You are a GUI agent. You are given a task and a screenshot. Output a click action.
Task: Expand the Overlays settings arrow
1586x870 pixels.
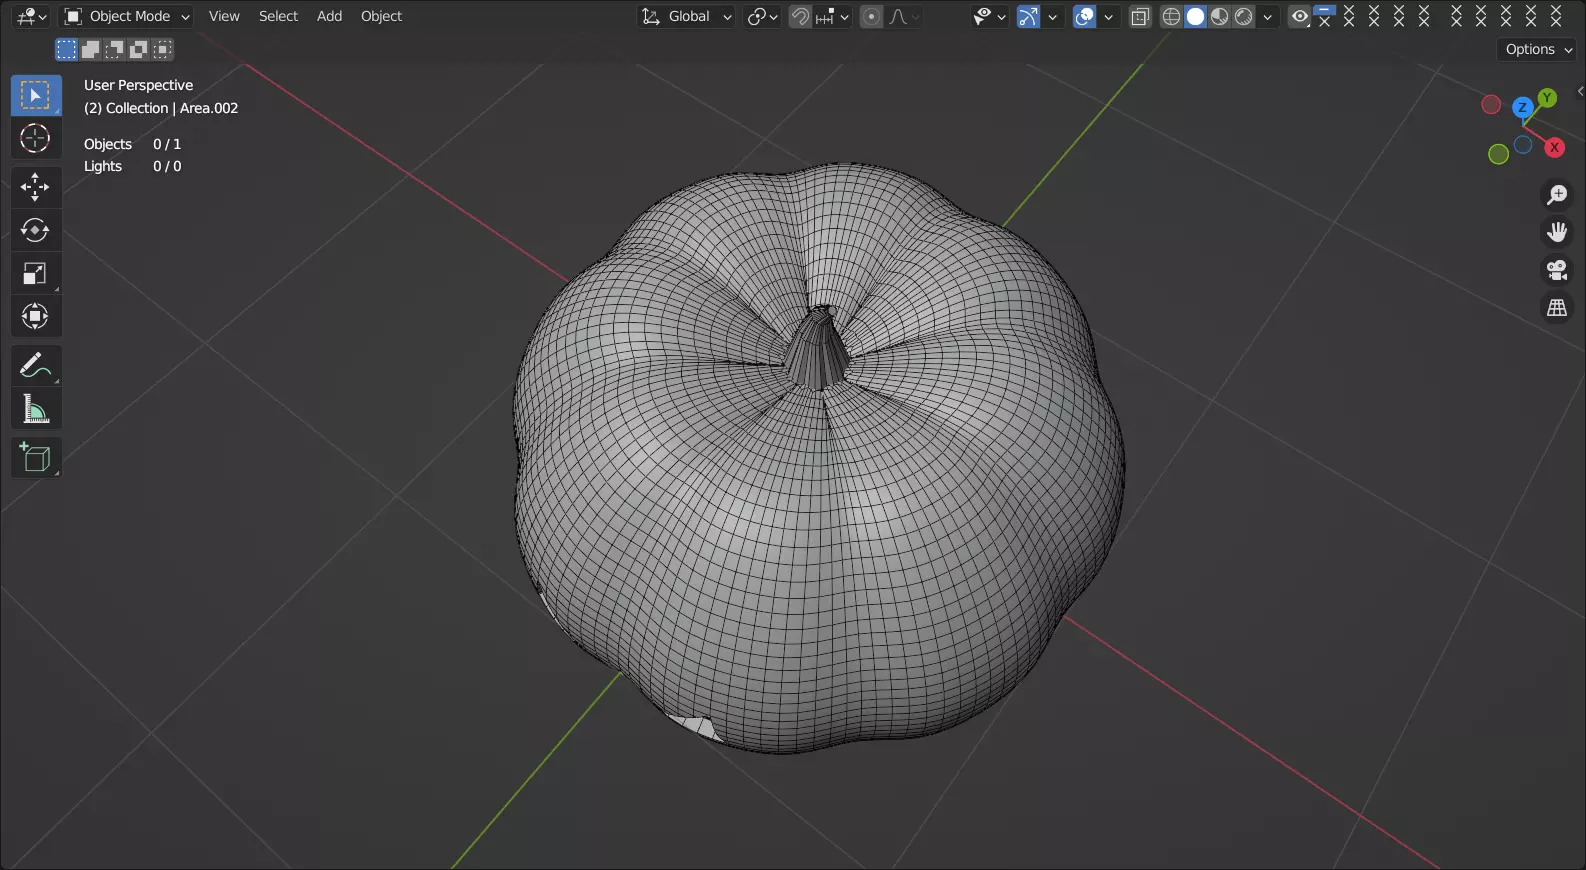(x=1108, y=16)
